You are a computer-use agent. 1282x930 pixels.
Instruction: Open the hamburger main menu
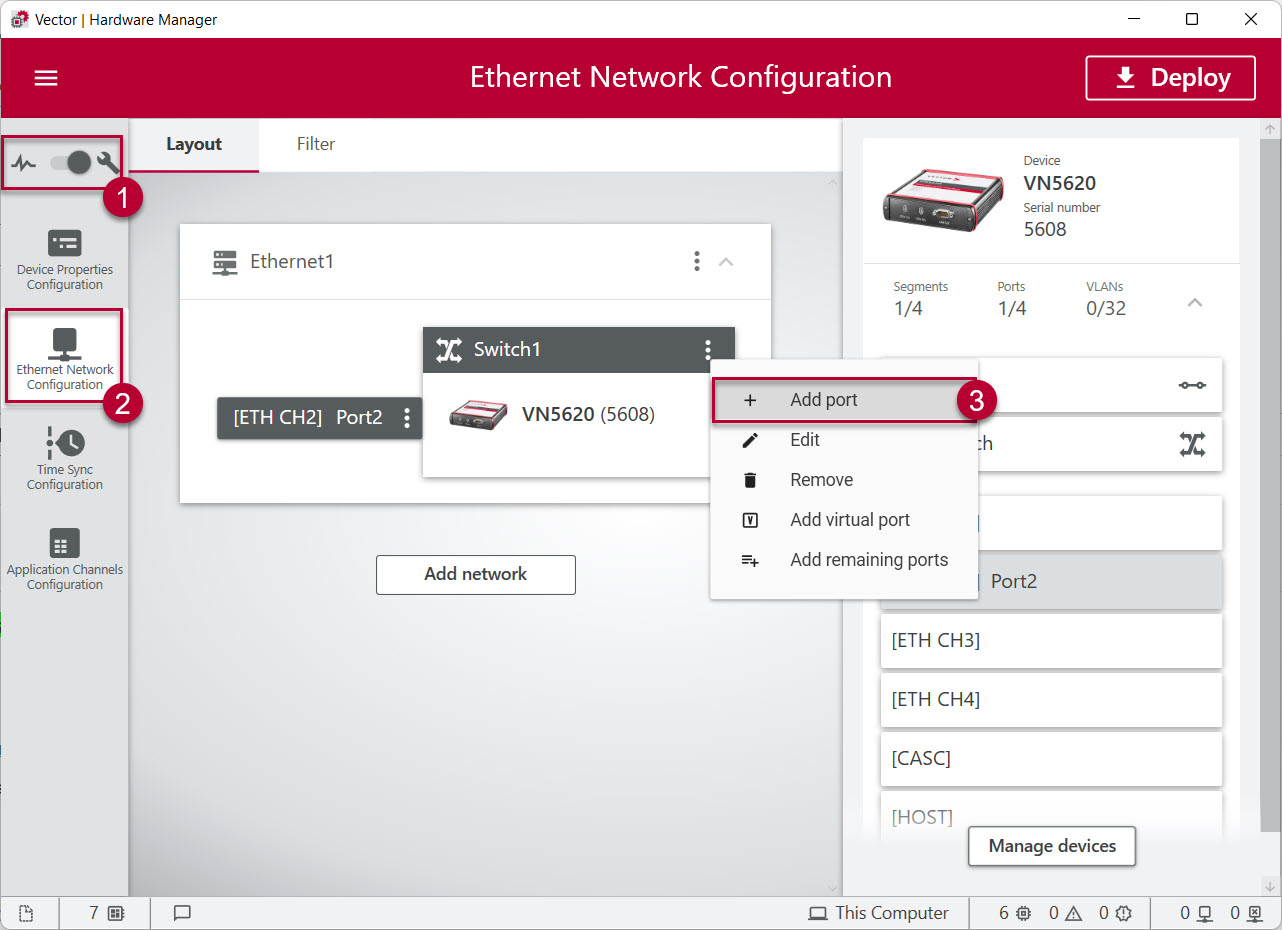(x=46, y=78)
